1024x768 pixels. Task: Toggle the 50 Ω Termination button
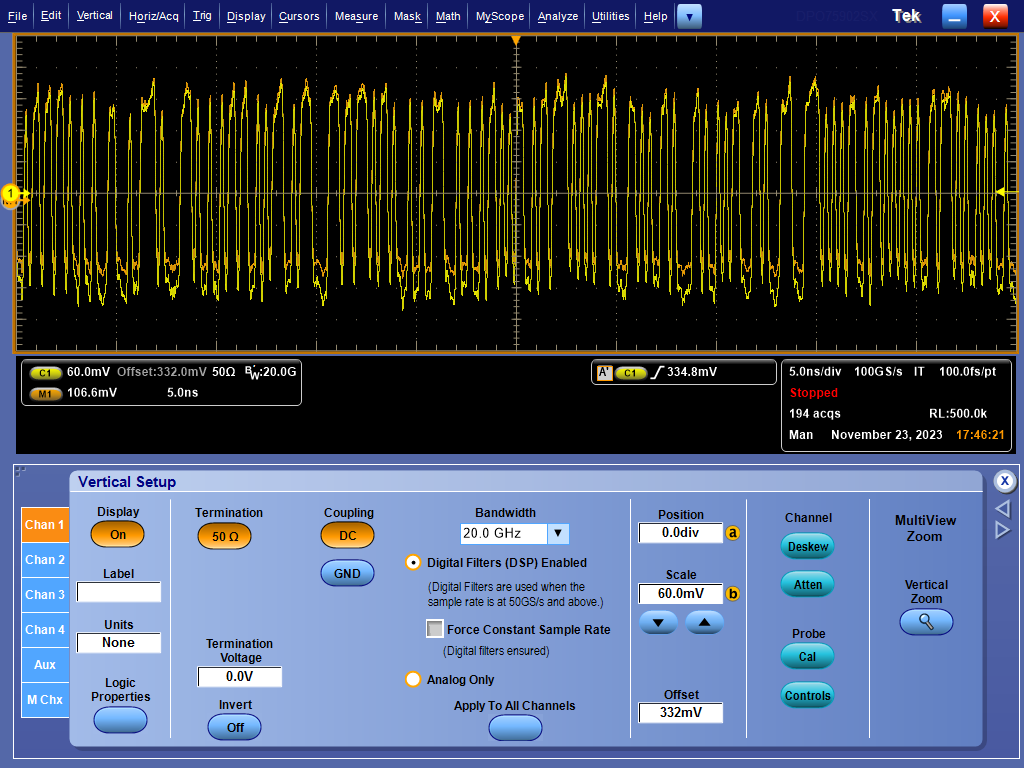click(225, 536)
